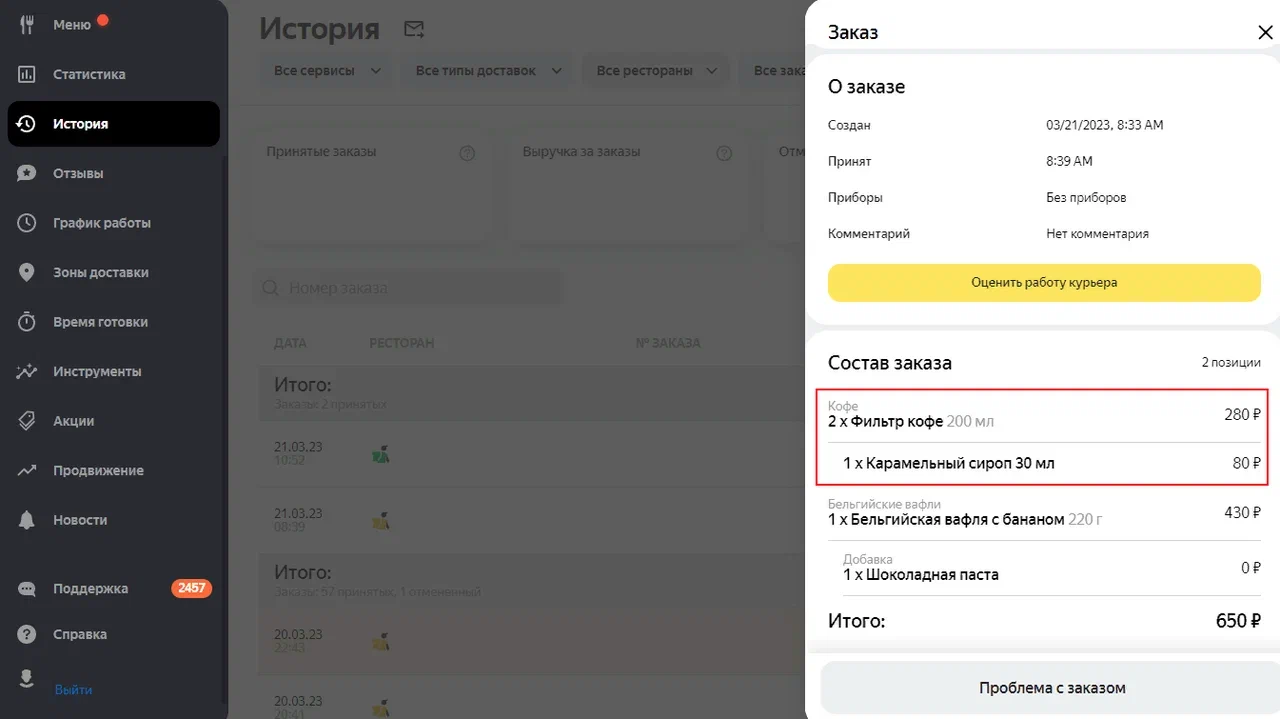Viewport: 1280px width, 719px height.
Task: Open delivery zones map pin icon
Action: pos(27,272)
